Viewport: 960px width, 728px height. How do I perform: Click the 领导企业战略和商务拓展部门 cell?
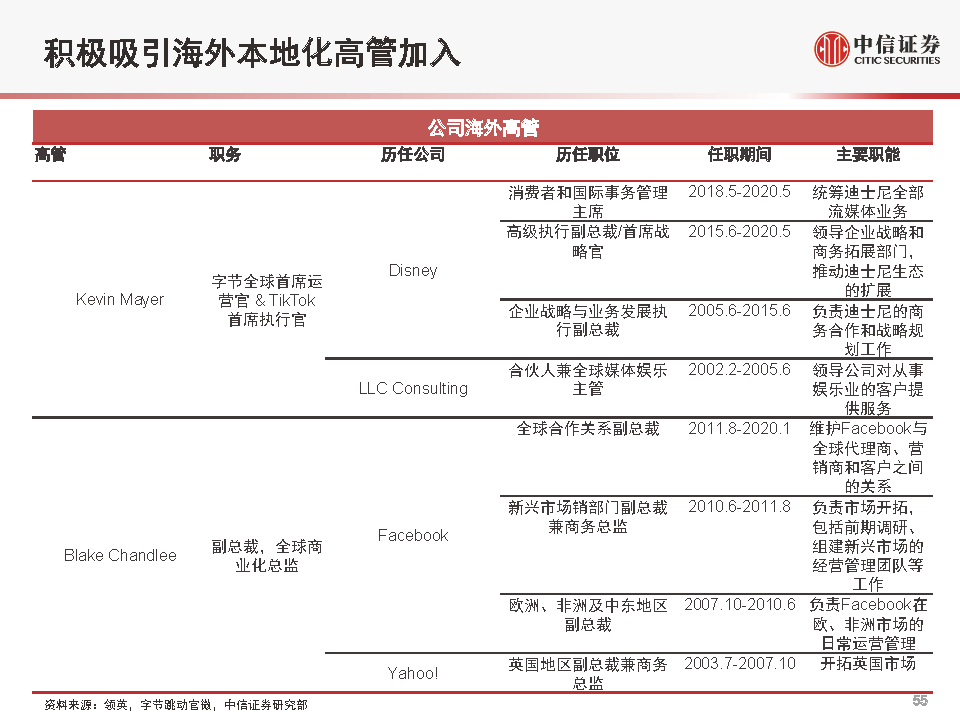coord(868,261)
